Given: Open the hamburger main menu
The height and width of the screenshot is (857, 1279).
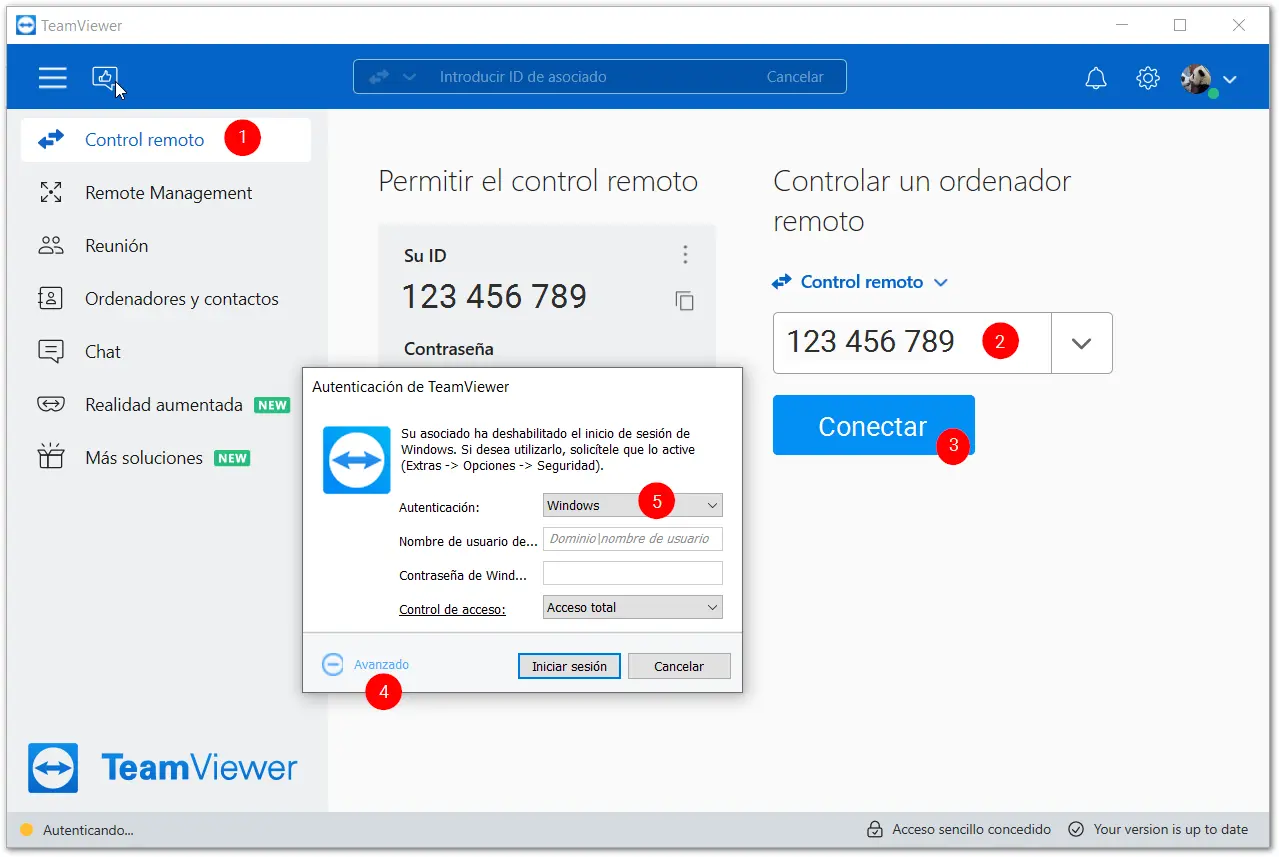Looking at the screenshot, I should point(53,77).
